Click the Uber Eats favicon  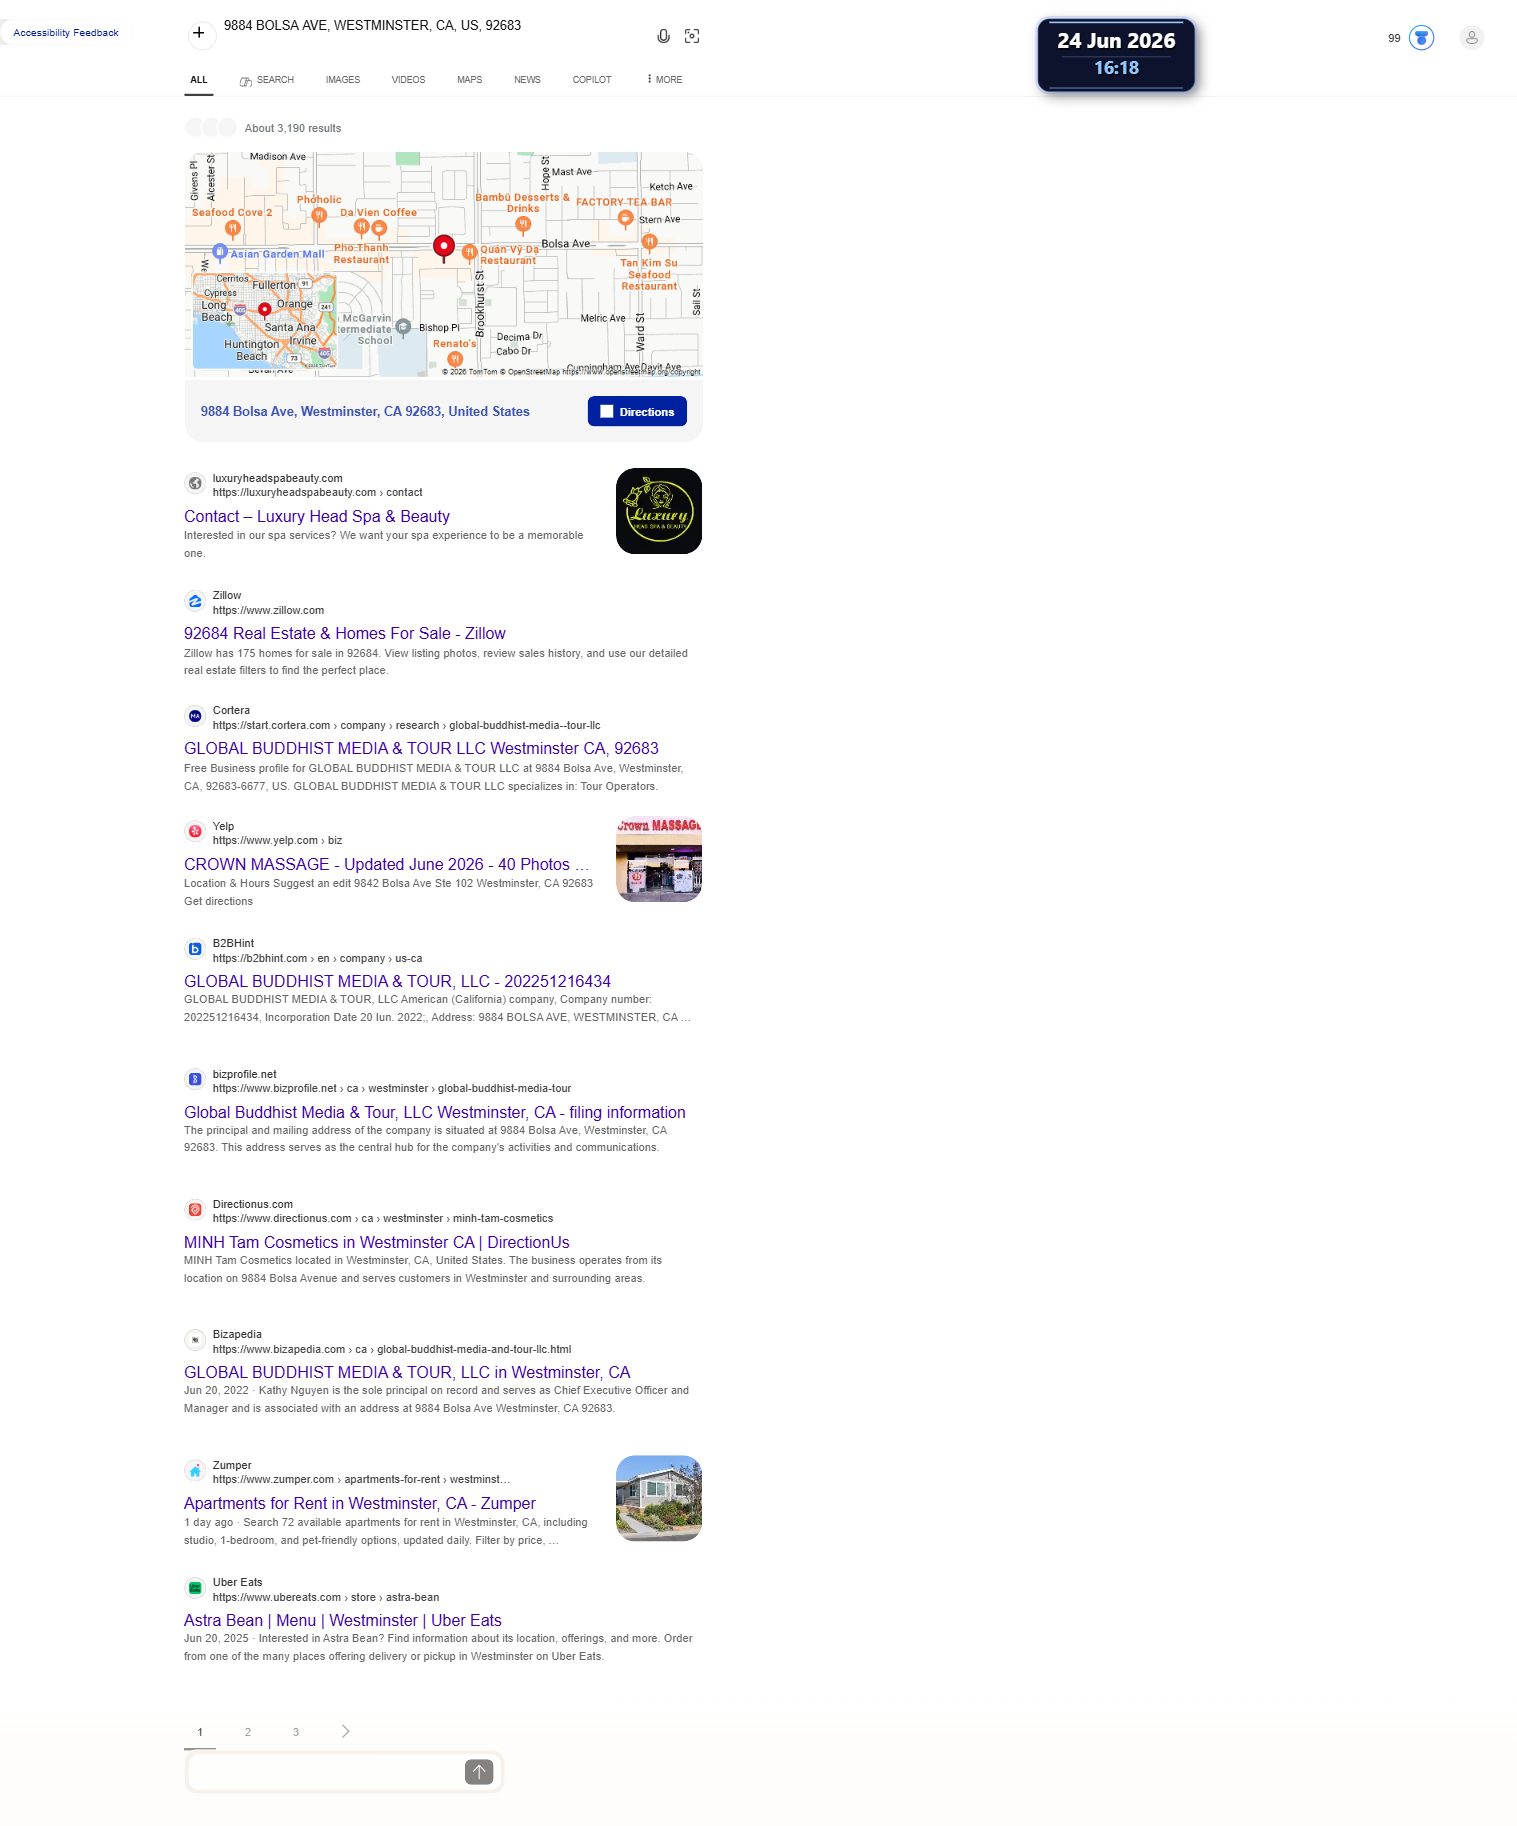(195, 1588)
